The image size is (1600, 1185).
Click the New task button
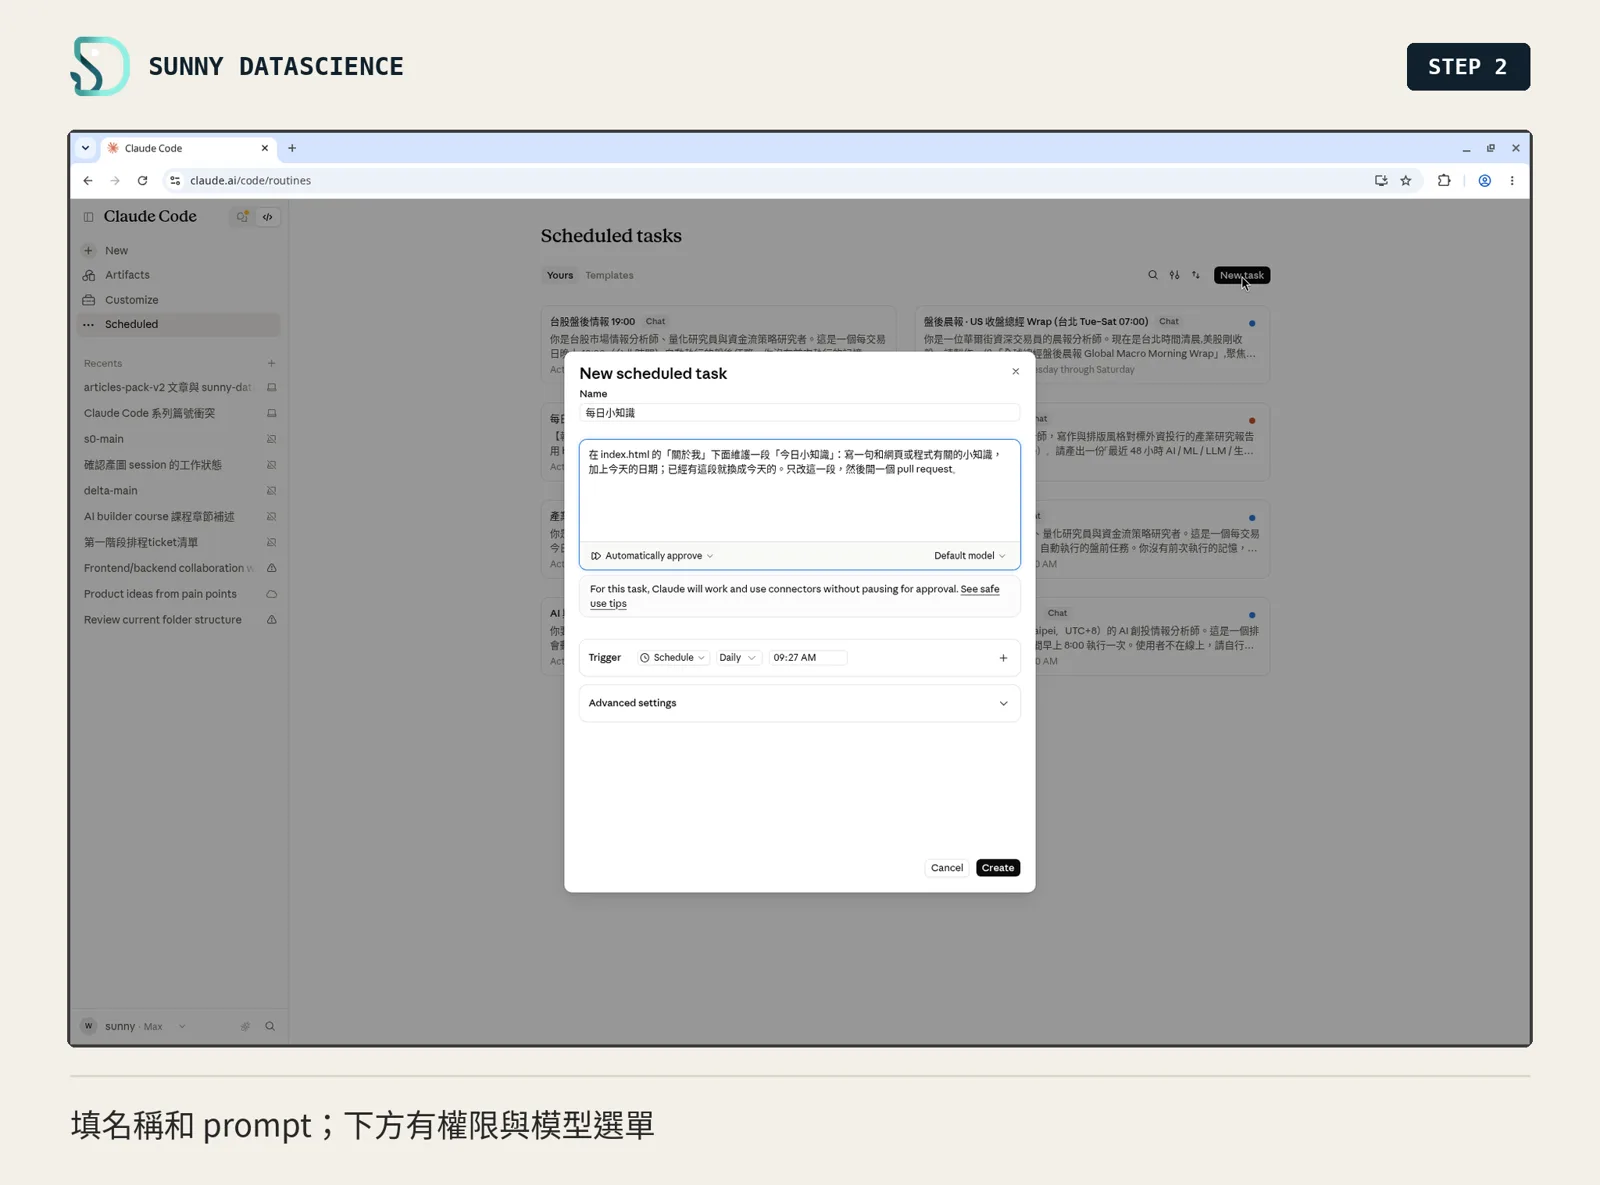tap(1241, 275)
